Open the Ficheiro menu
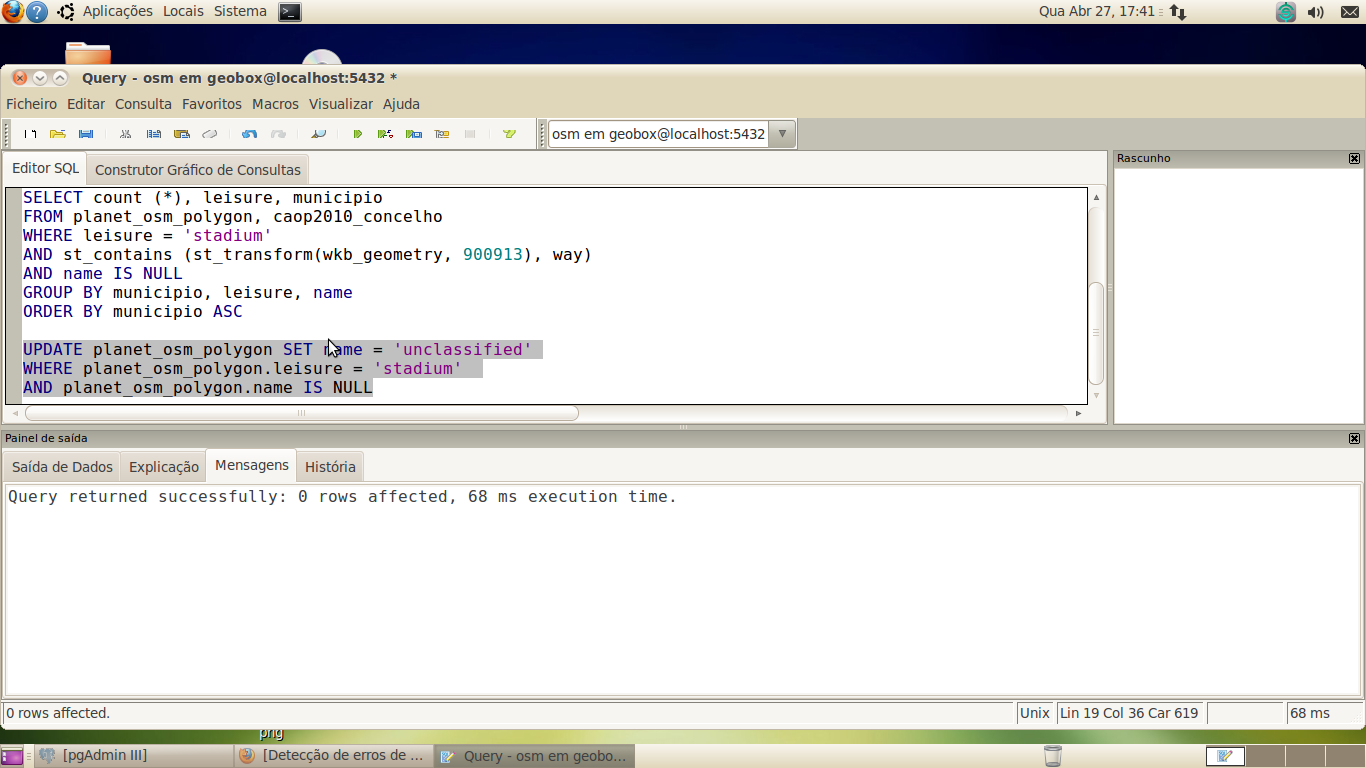The image size is (1366, 768). pos(32,104)
